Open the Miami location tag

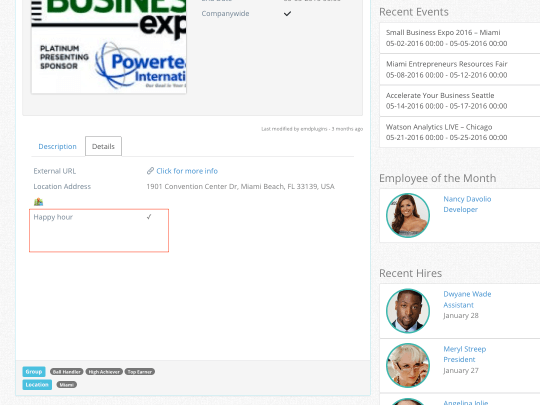66,385
